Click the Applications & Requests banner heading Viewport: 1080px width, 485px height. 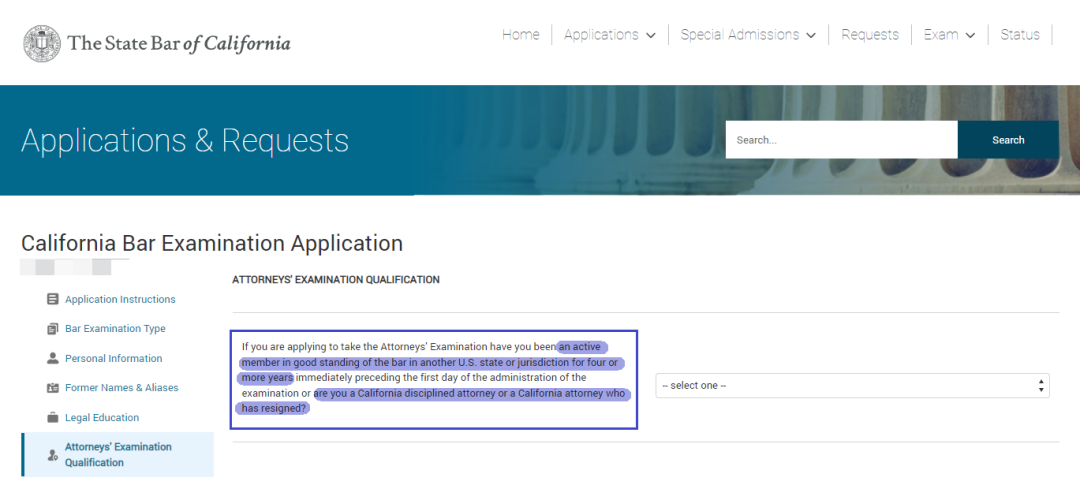185,140
